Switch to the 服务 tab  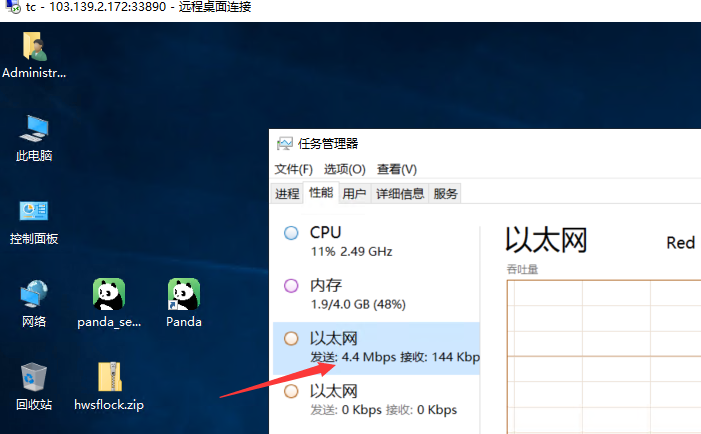[x=445, y=193]
